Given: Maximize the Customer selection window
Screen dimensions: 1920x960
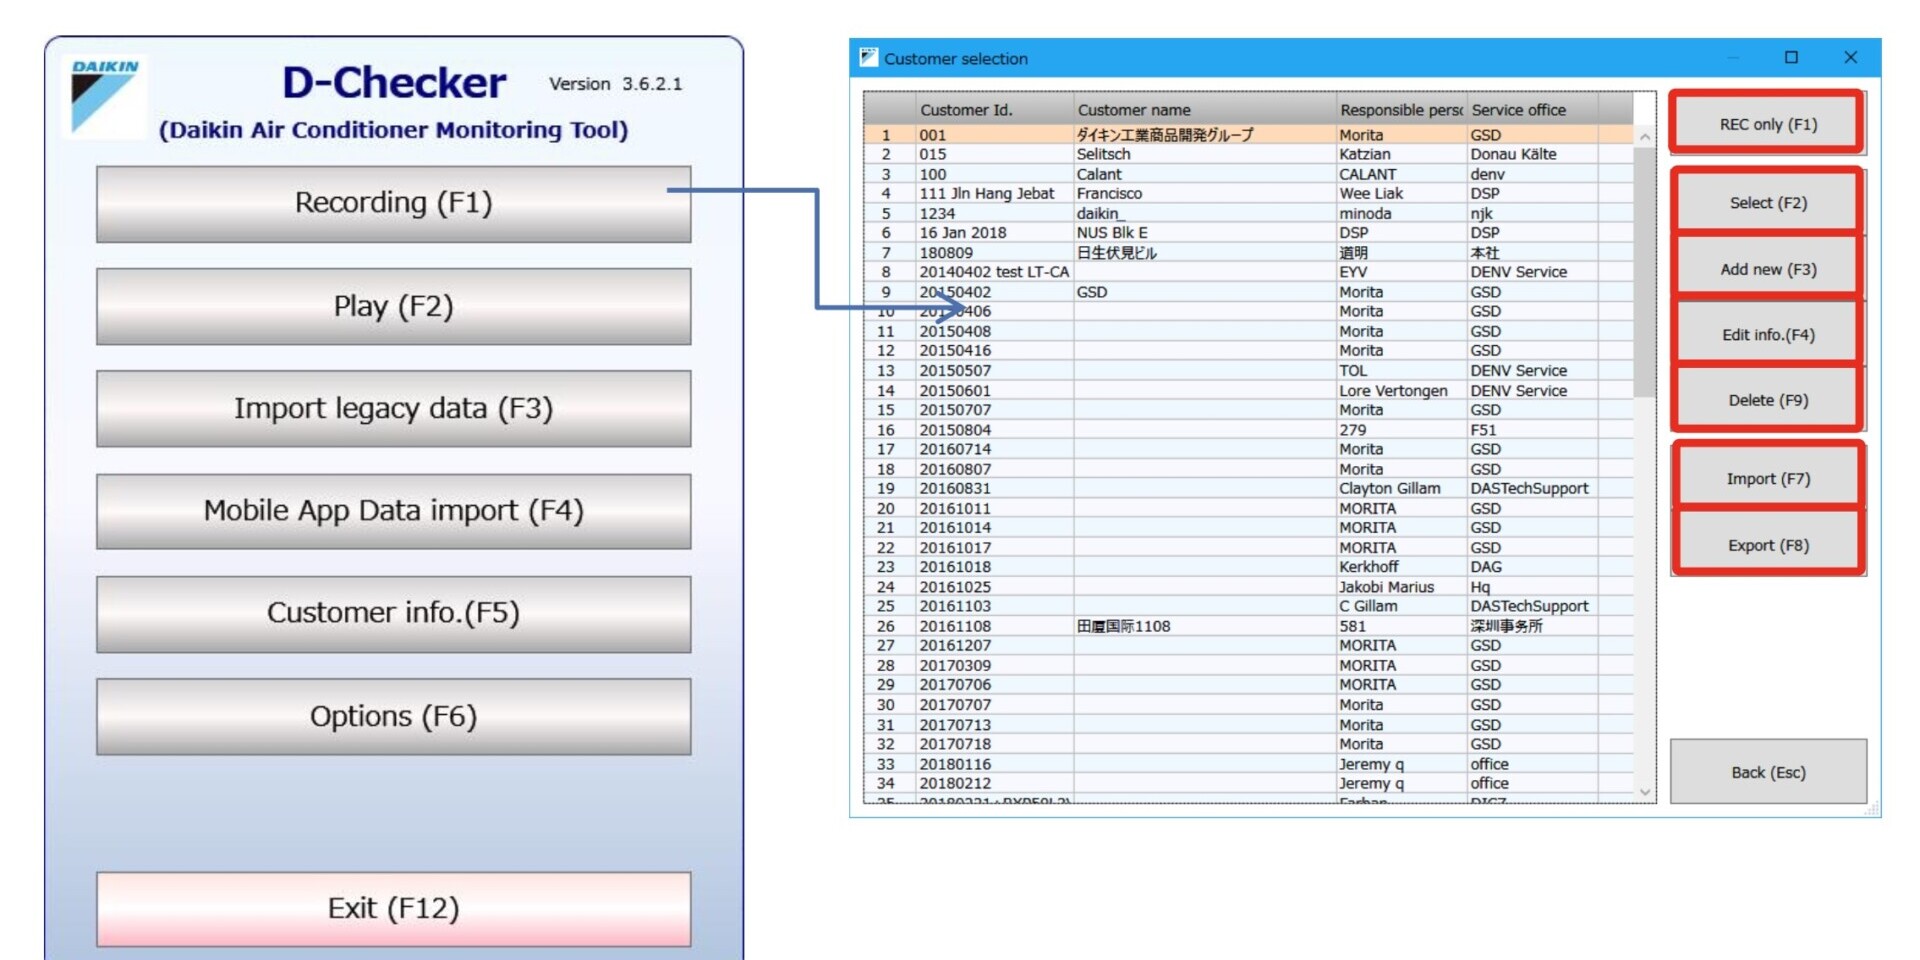Looking at the screenshot, I should [1791, 57].
